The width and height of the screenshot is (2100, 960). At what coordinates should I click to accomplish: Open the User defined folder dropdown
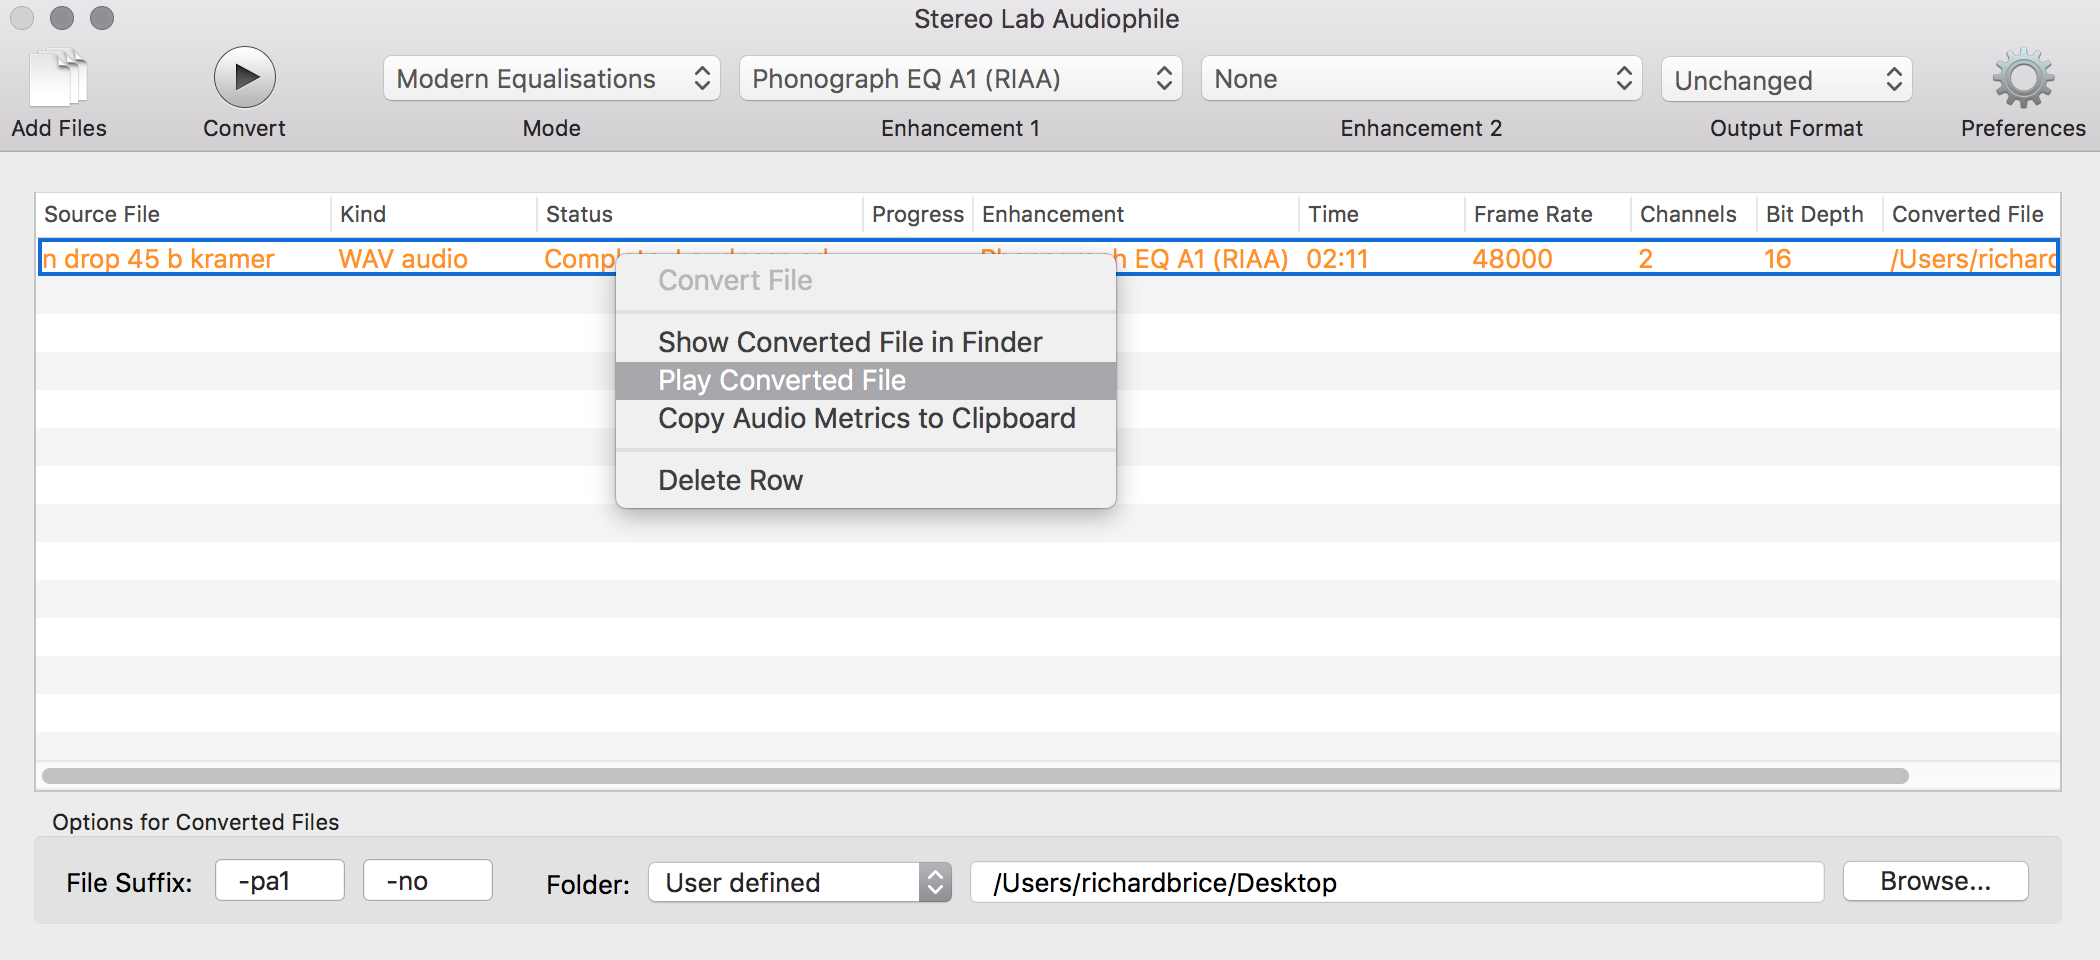tap(800, 882)
